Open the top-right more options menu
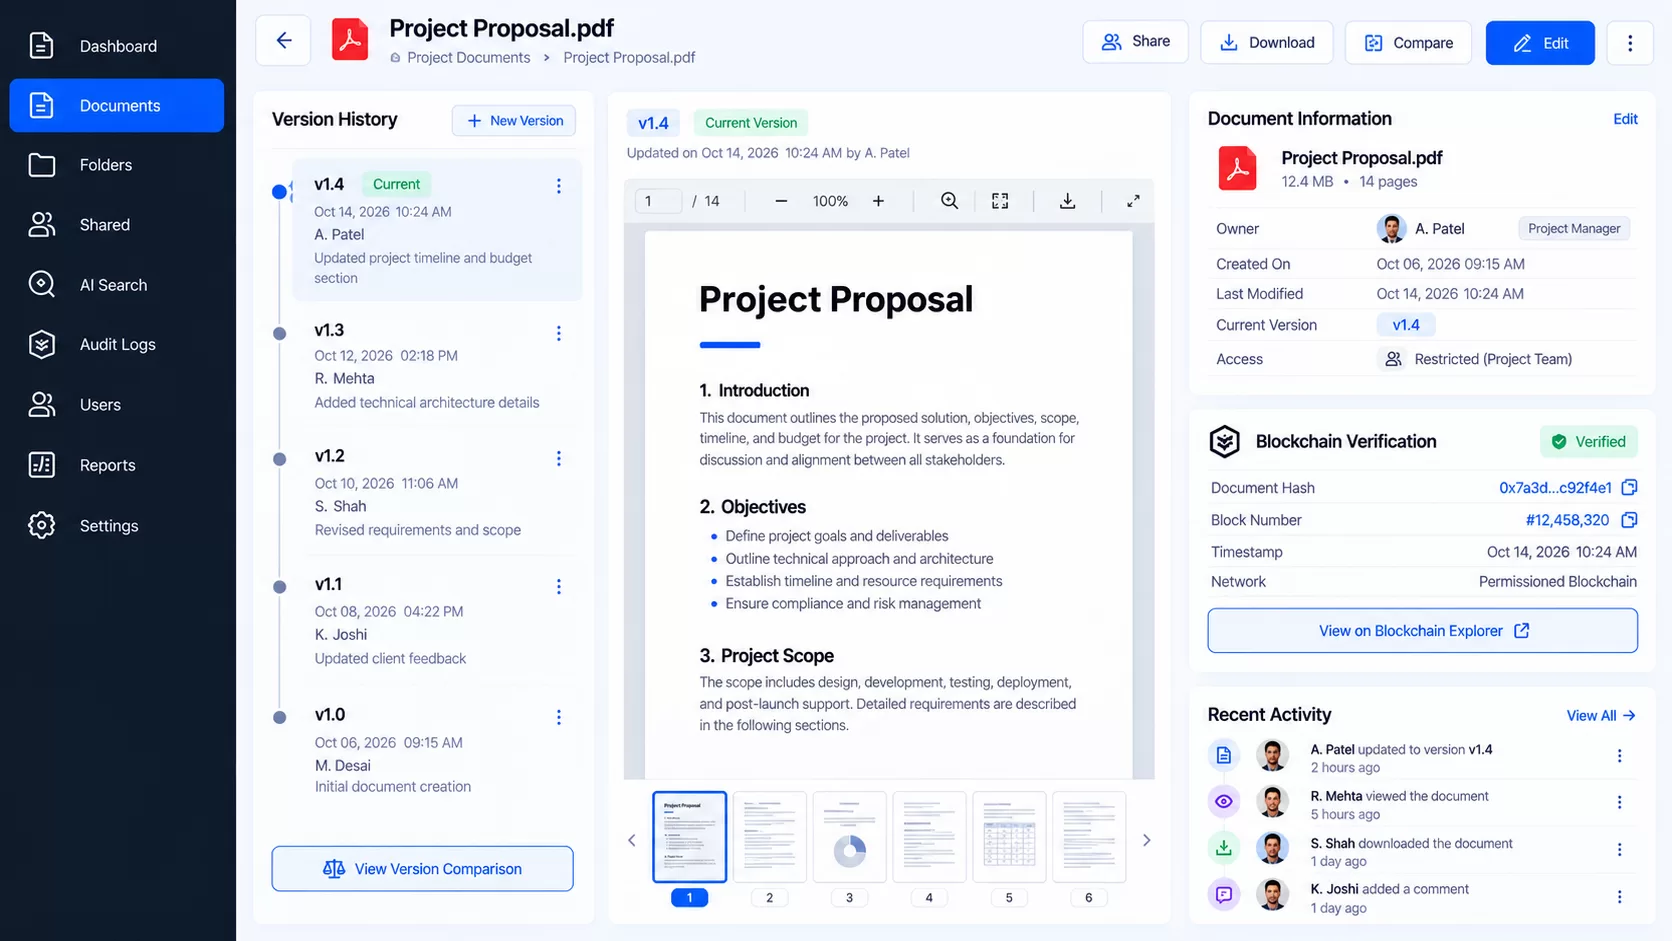 click(x=1629, y=43)
